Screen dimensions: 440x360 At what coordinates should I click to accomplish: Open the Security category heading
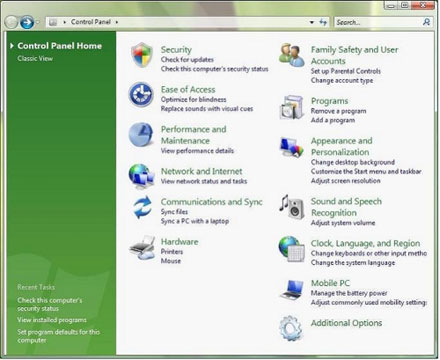click(176, 50)
